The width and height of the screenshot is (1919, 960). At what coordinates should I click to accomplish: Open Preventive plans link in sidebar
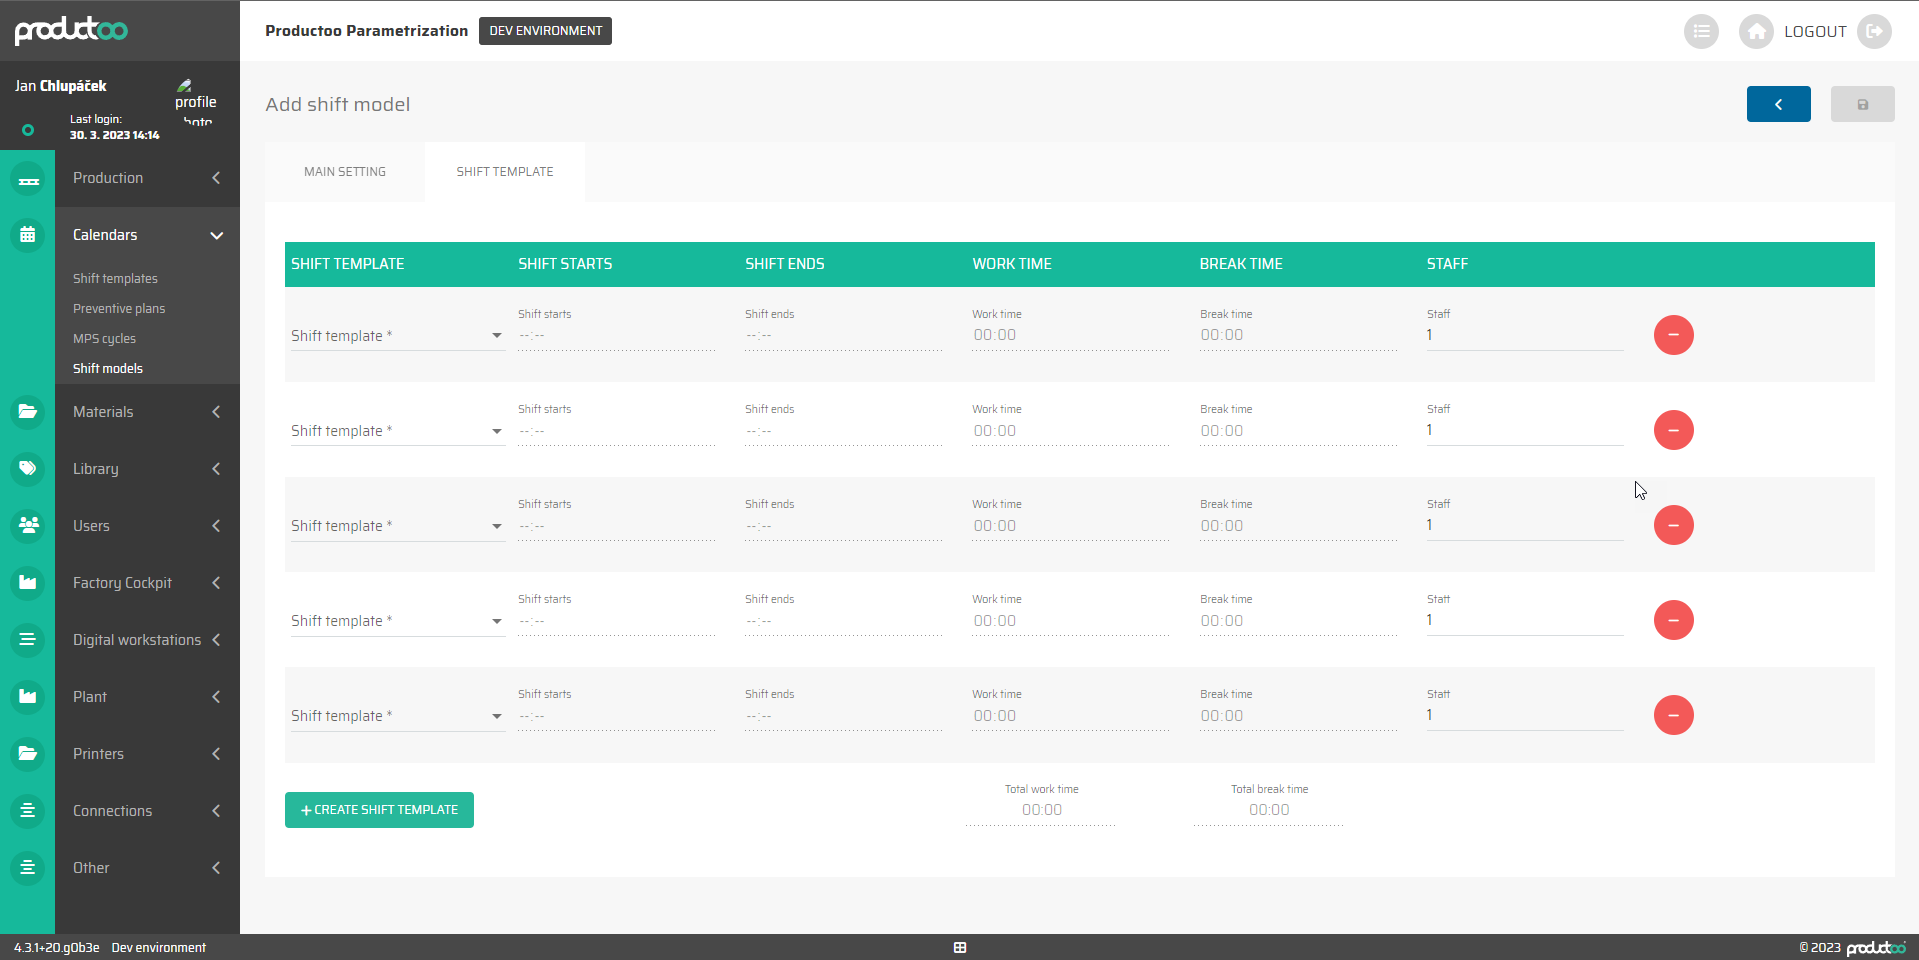(x=119, y=309)
